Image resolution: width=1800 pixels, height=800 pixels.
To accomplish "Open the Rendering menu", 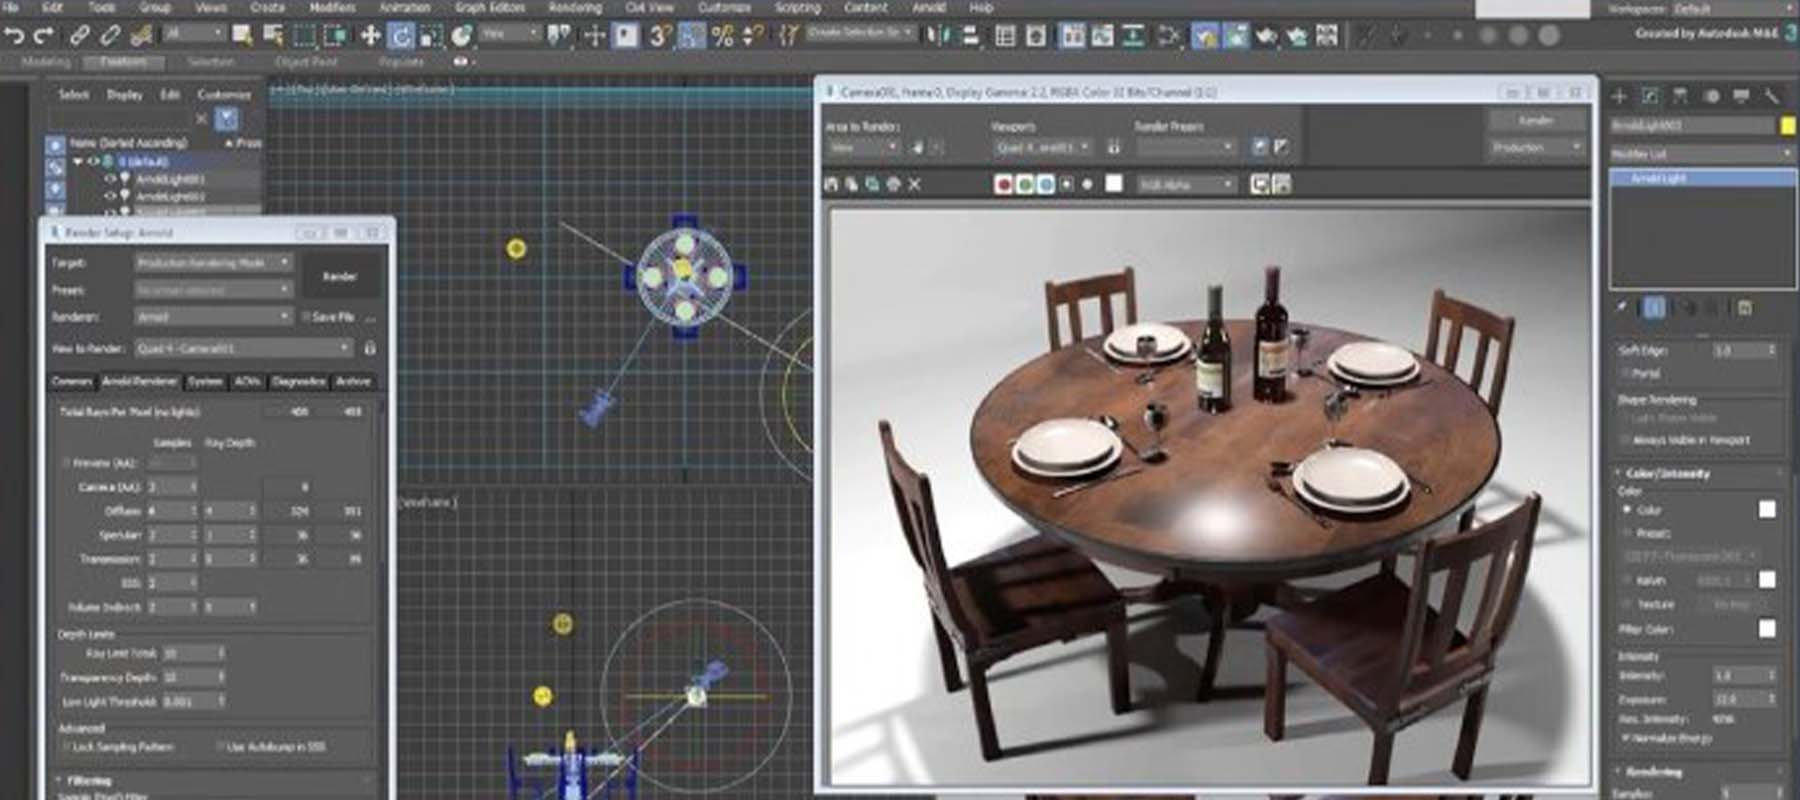I will (575, 7).
